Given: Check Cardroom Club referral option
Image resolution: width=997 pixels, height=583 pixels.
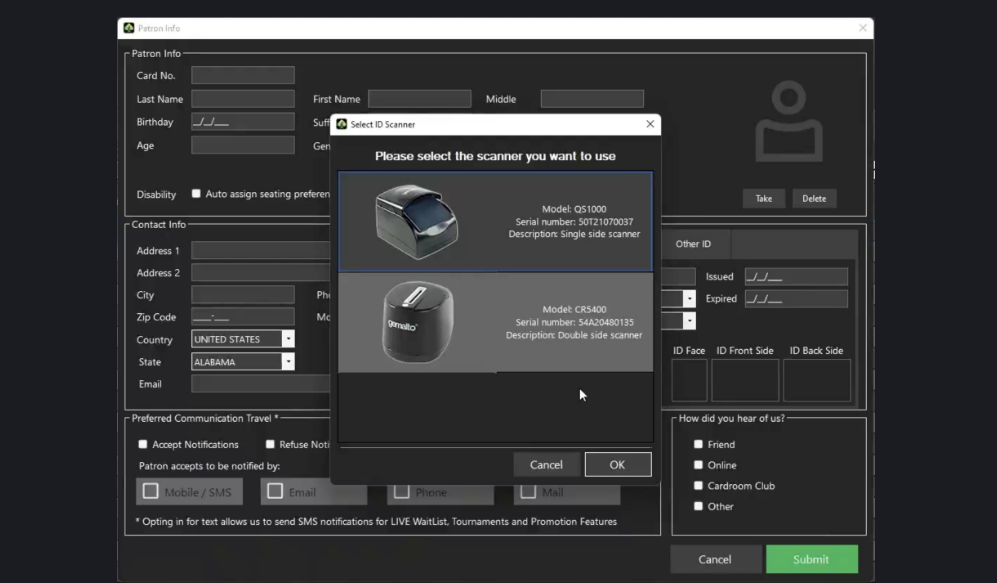Looking at the screenshot, I should (698, 486).
